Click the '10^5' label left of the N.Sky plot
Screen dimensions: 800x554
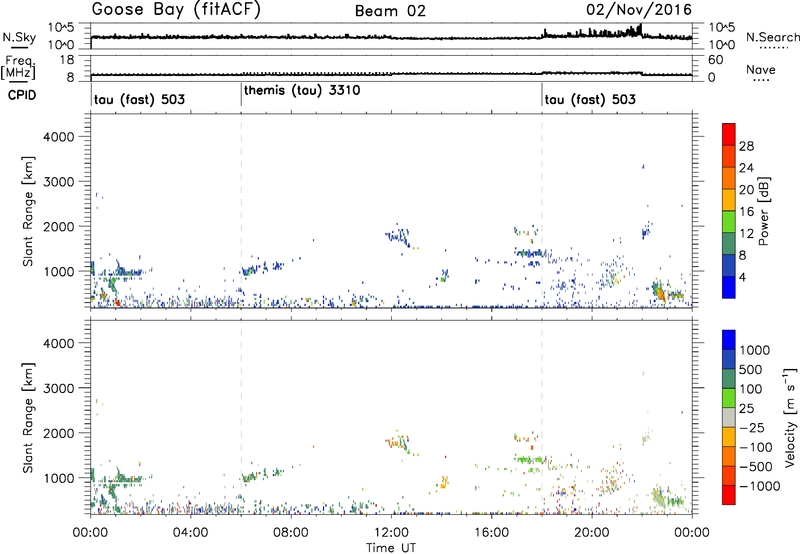(61, 28)
